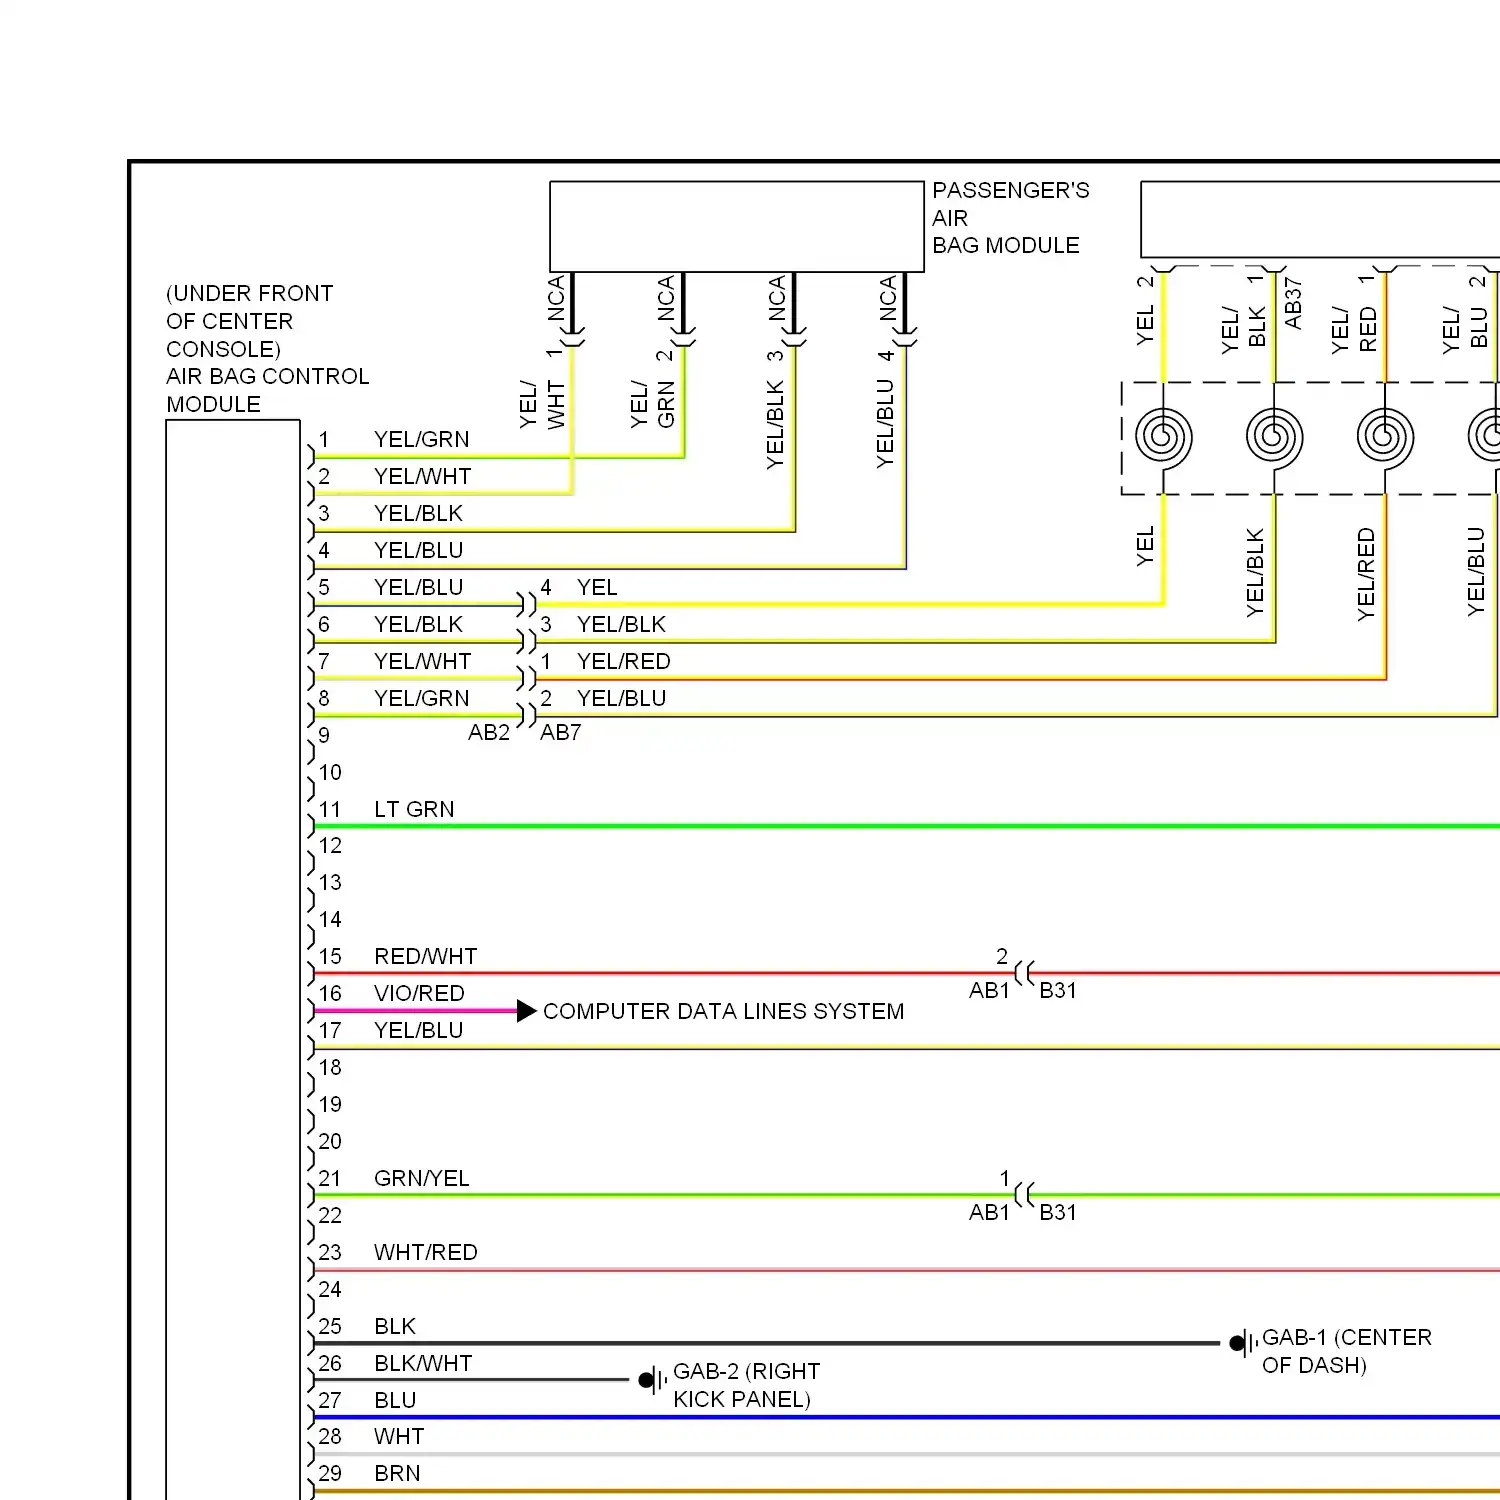Click pin 8 YEL/GRN label
1500x1500 pixels.
click(x=421, y=698)
